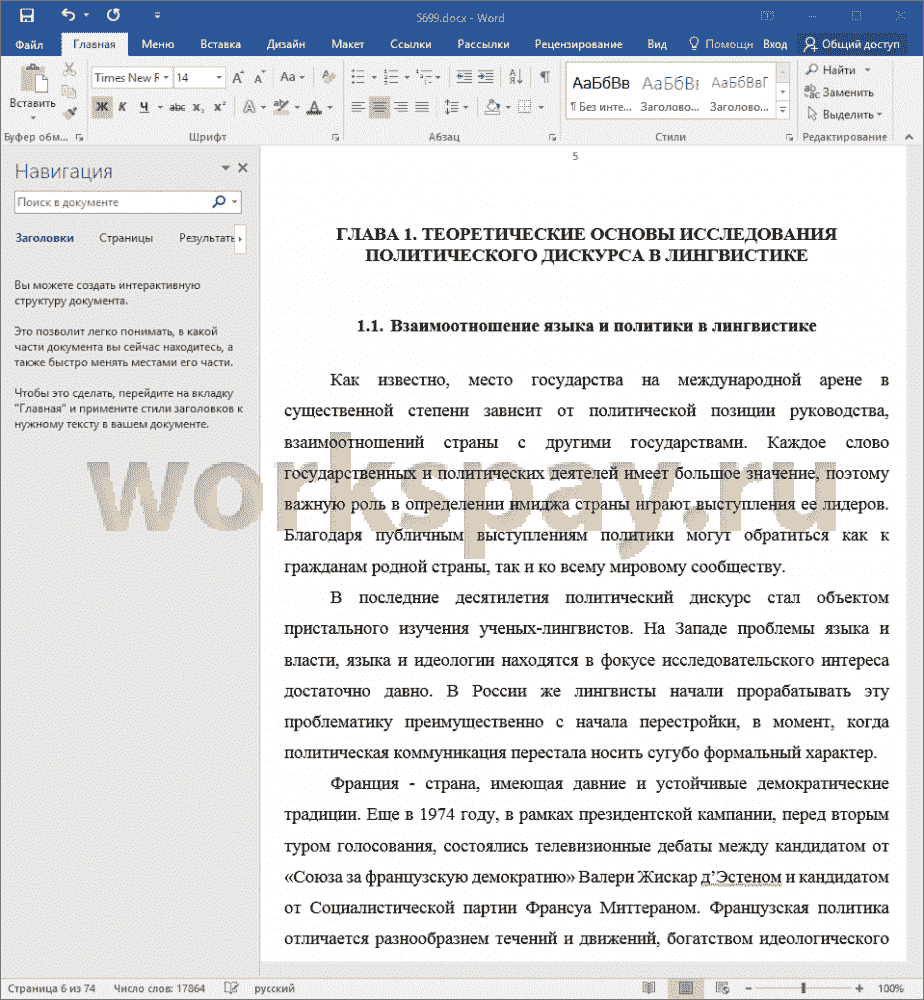Switch to the Ссылки tab
924x1000 pixels.
point(411,44)
